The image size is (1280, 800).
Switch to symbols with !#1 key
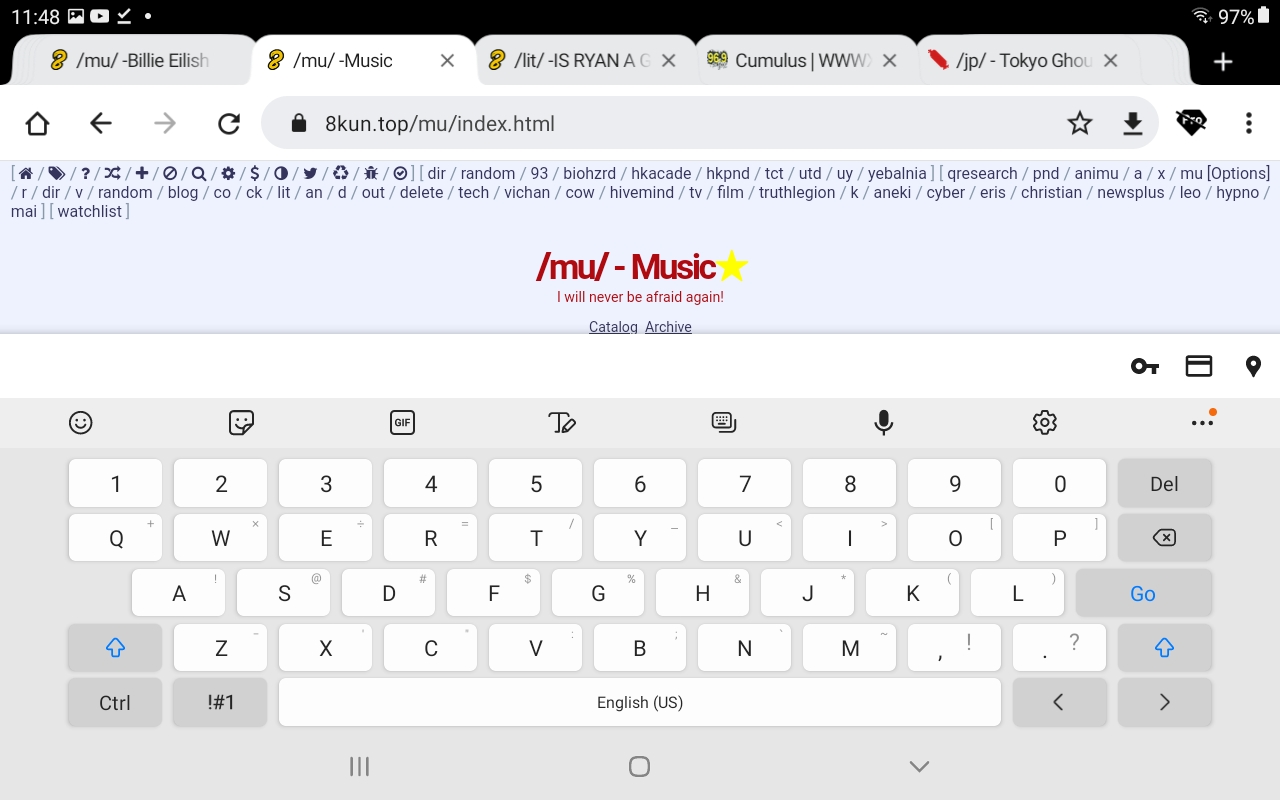(220, 702)
